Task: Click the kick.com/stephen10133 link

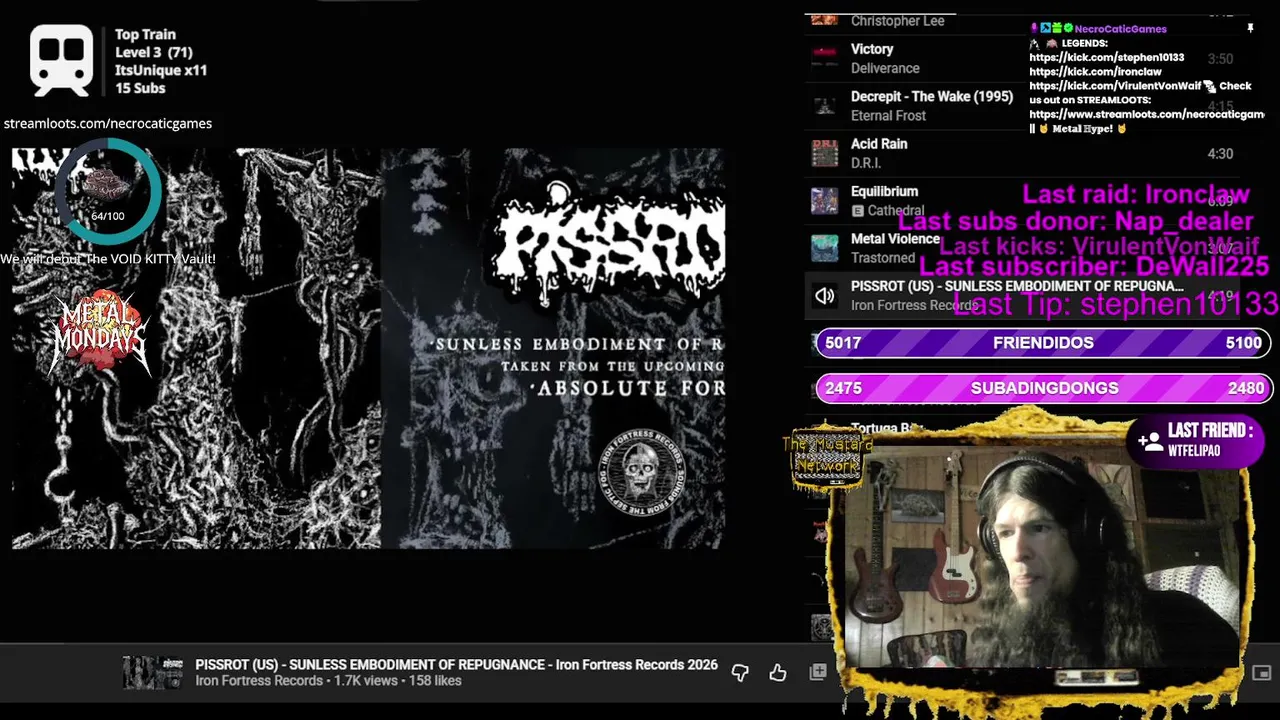Action: tap(1106, 58)
